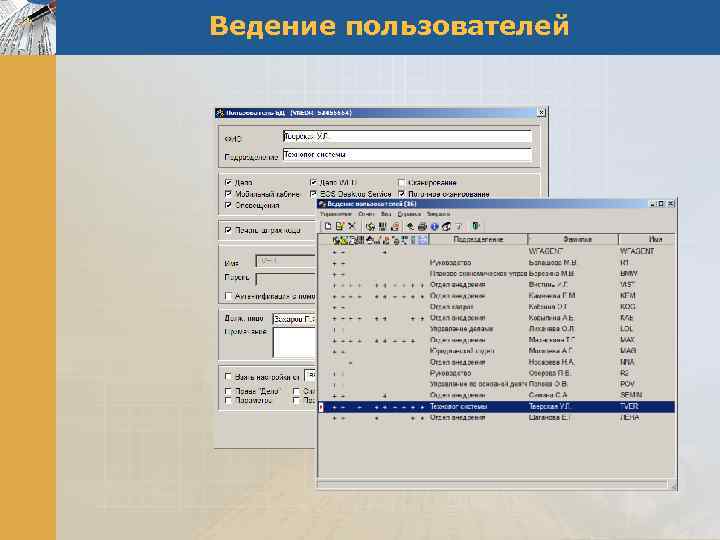This screenshot has width=720, height=540.
Task: Toggle the Печать штрих-кода checkbox
Action: click(228, 230)
